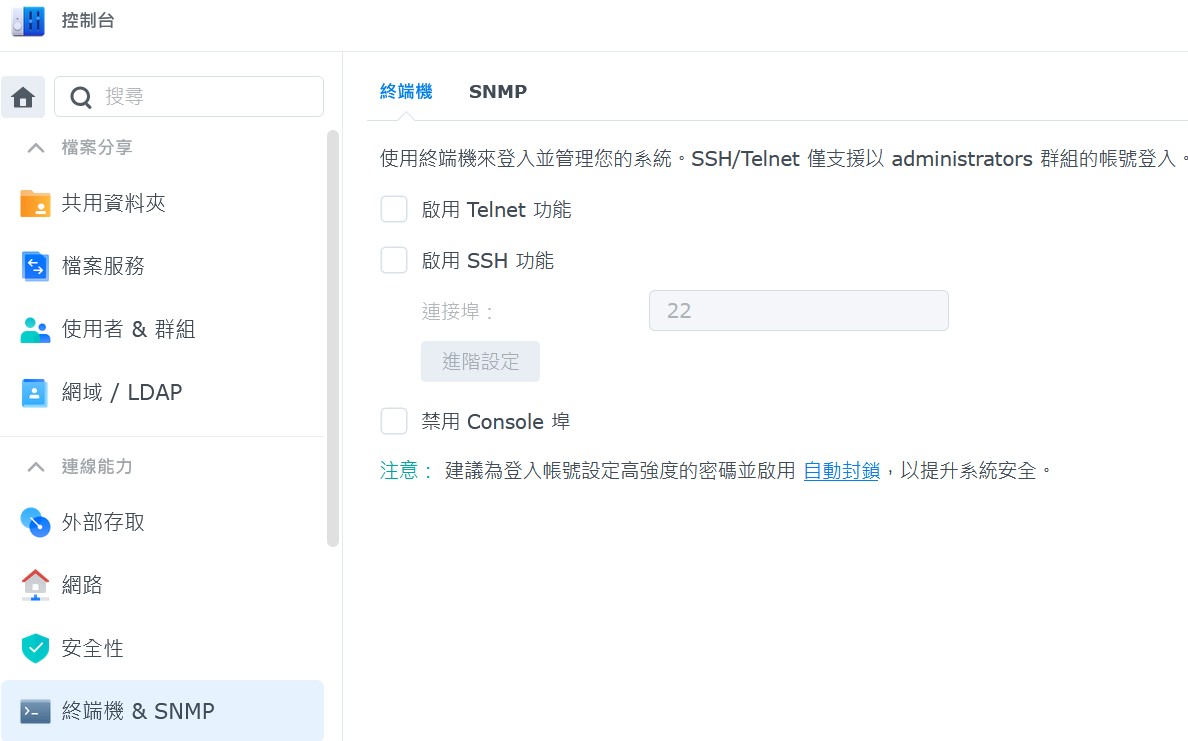1188x741 pixels.
Task: Enable the 啟用 Telnet 功能 checkbox
Action: pos(394,210)
